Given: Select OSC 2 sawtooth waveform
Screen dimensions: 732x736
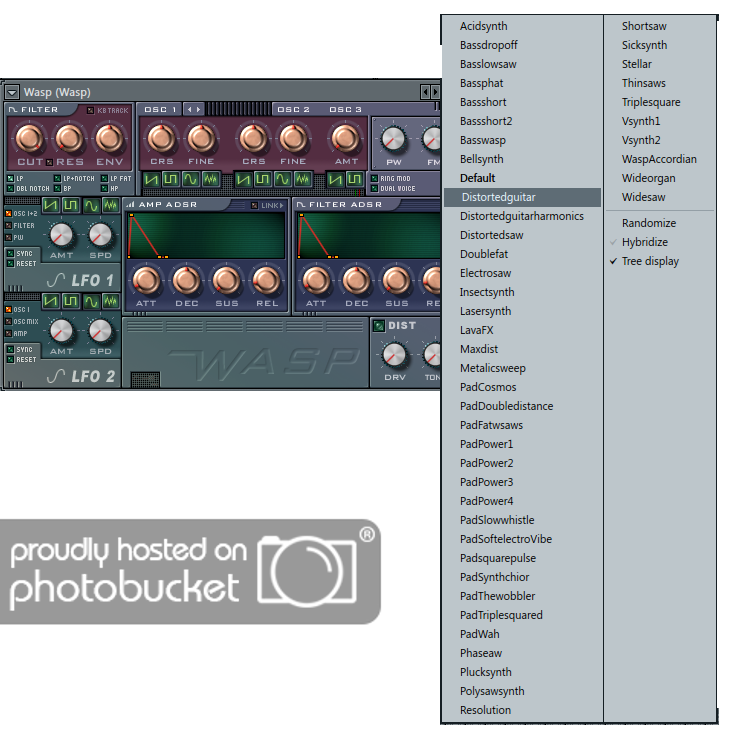Looking at the screenshot, I should pyautogui.click(x=243, y=179).
